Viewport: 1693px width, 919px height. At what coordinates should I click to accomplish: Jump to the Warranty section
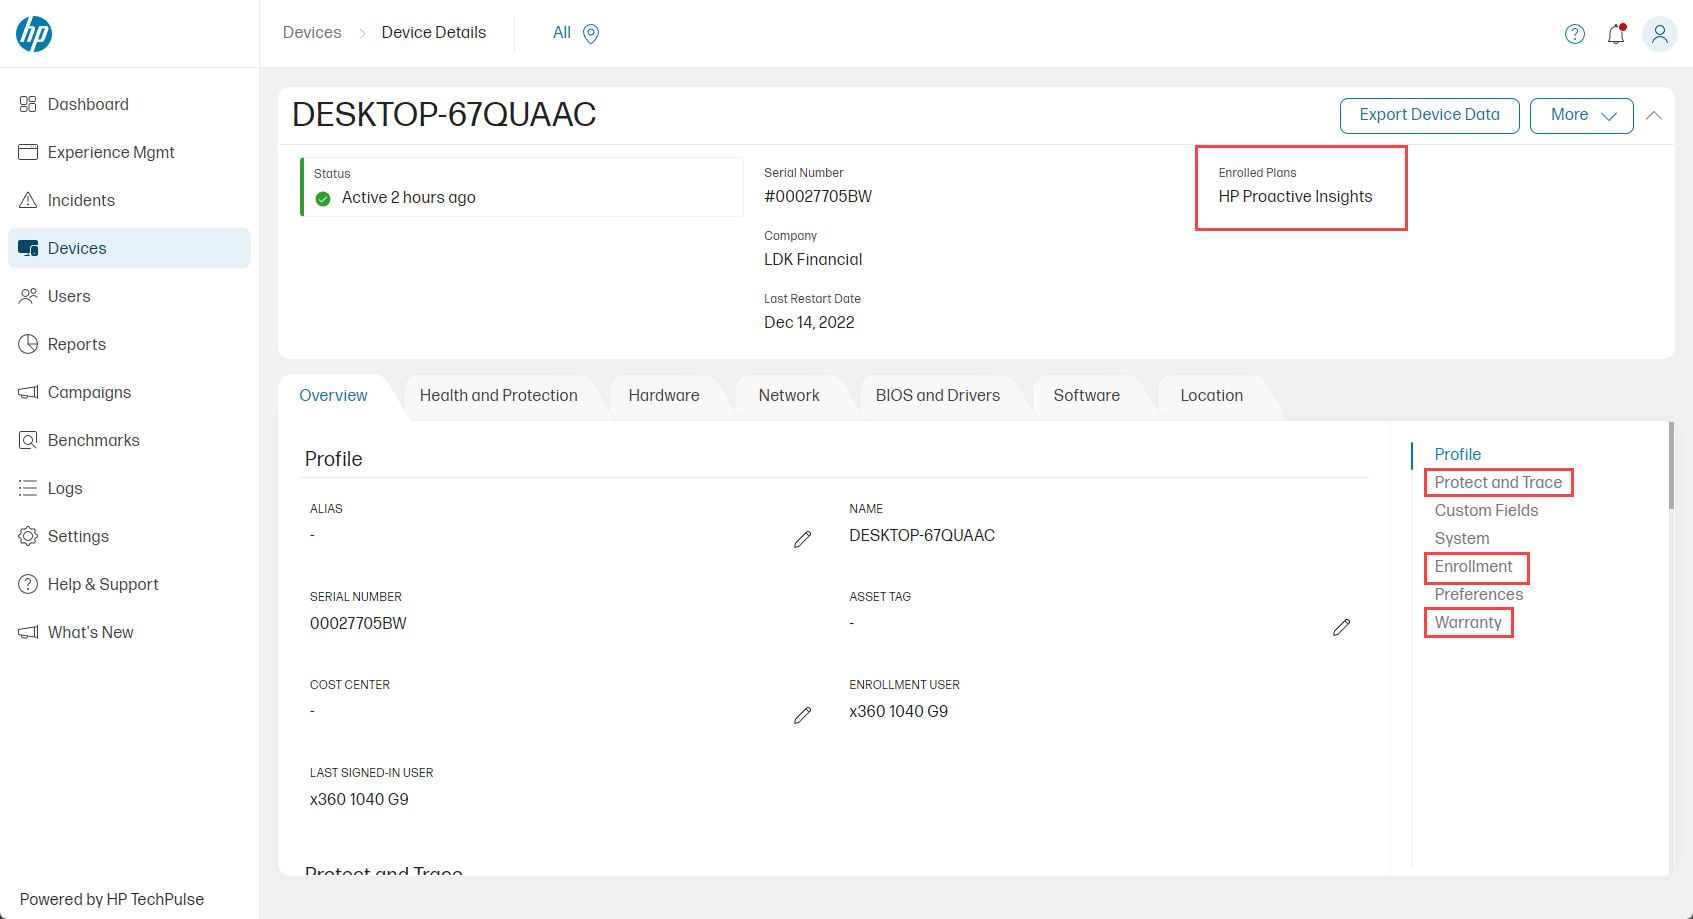click(x=1467, y=622)
